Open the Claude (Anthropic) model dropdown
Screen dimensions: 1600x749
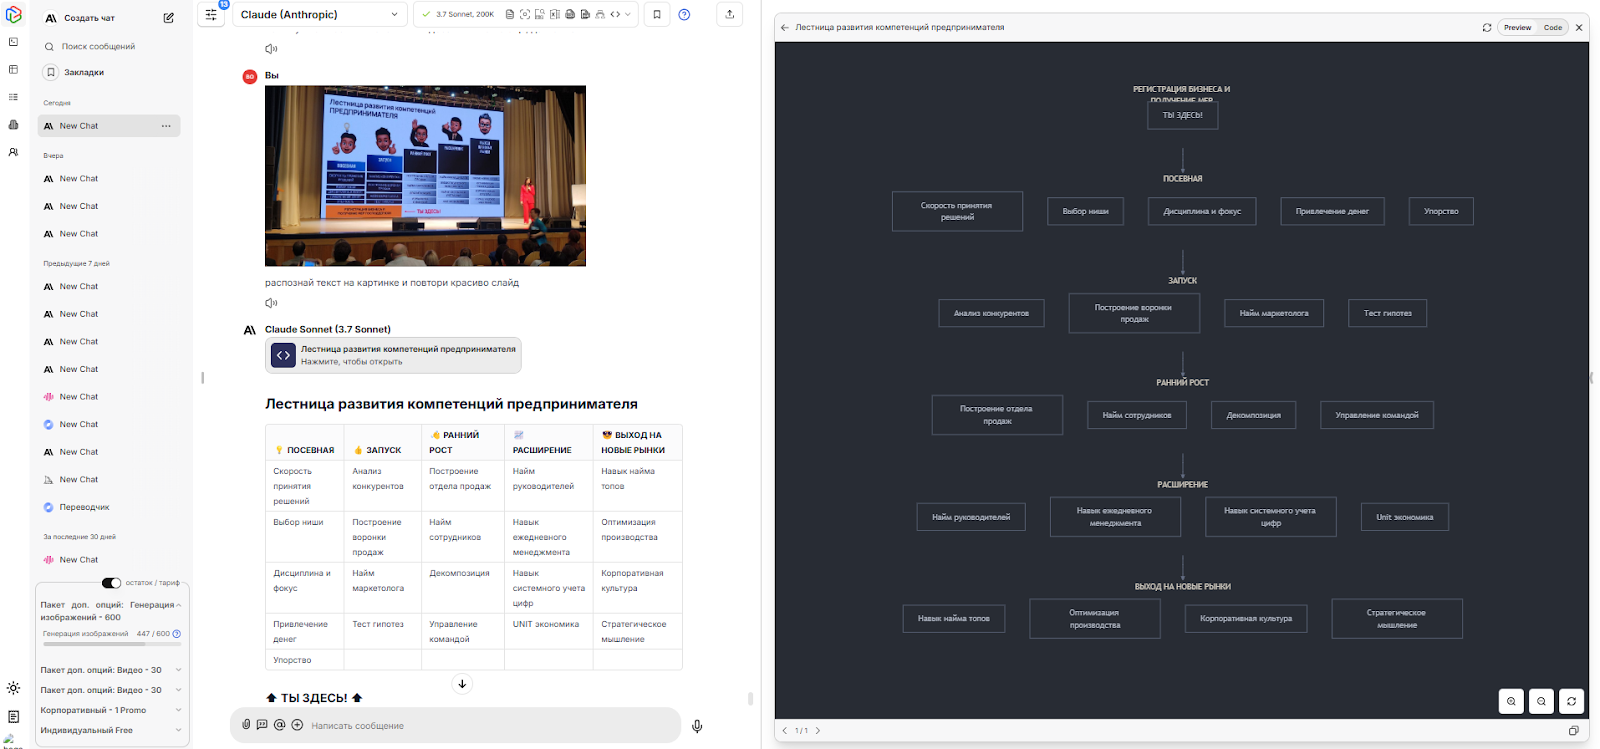coord(319,14)
